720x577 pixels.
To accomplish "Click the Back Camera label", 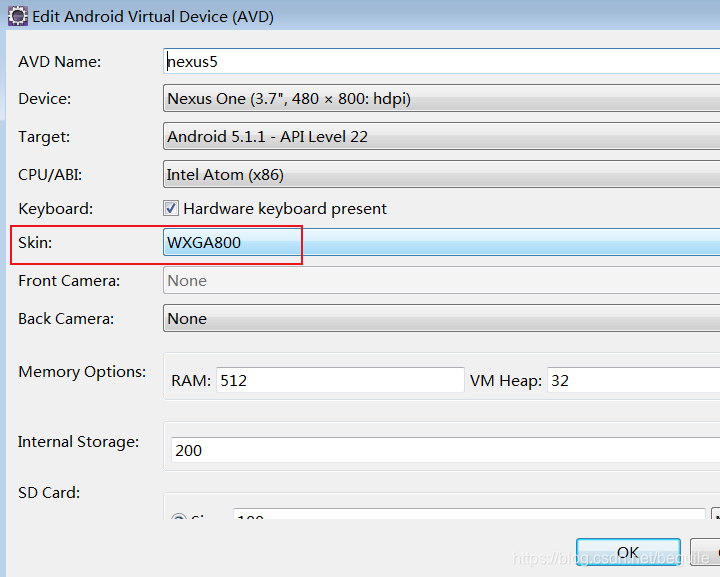I will click(66, 319).
